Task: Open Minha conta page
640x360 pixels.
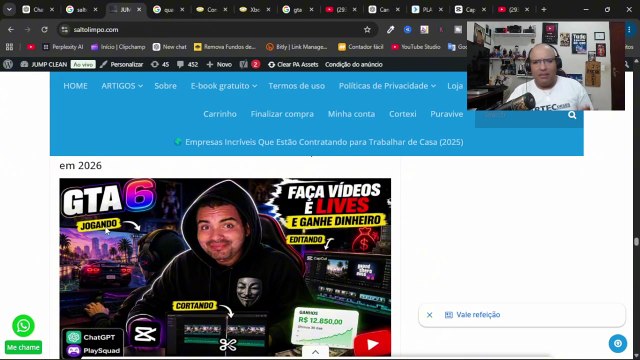Action: pyautogui.click(x=351, y=114)
